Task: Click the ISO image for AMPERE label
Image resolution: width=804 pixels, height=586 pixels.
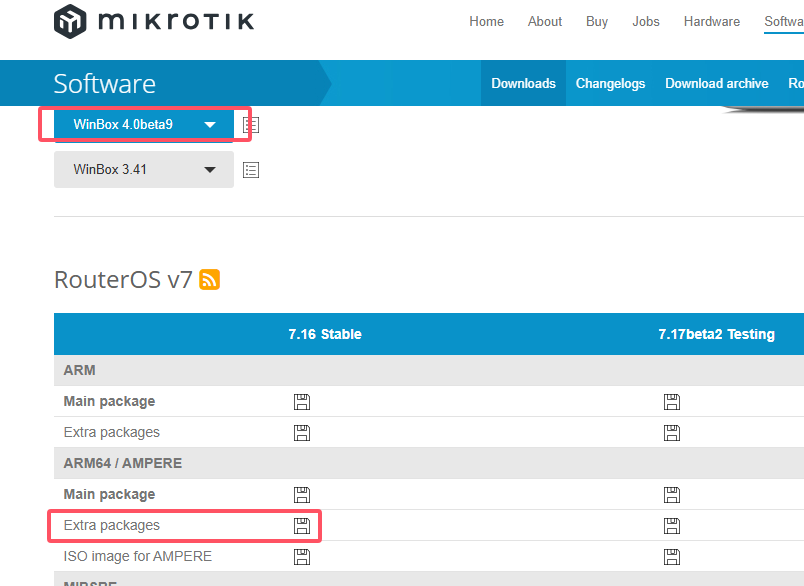Action: [137, 556]
